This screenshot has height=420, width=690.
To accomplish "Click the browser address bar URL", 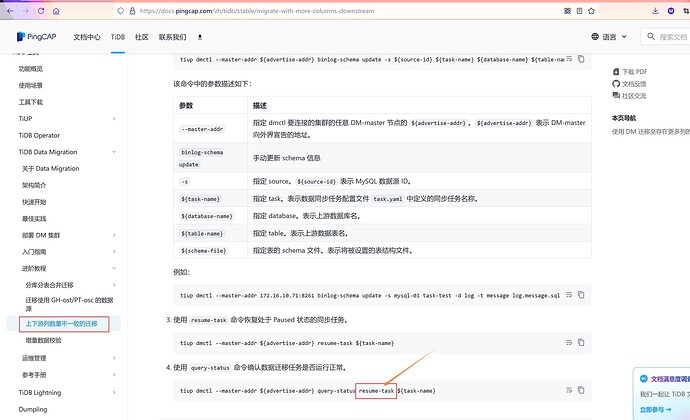I will (257, 11).
